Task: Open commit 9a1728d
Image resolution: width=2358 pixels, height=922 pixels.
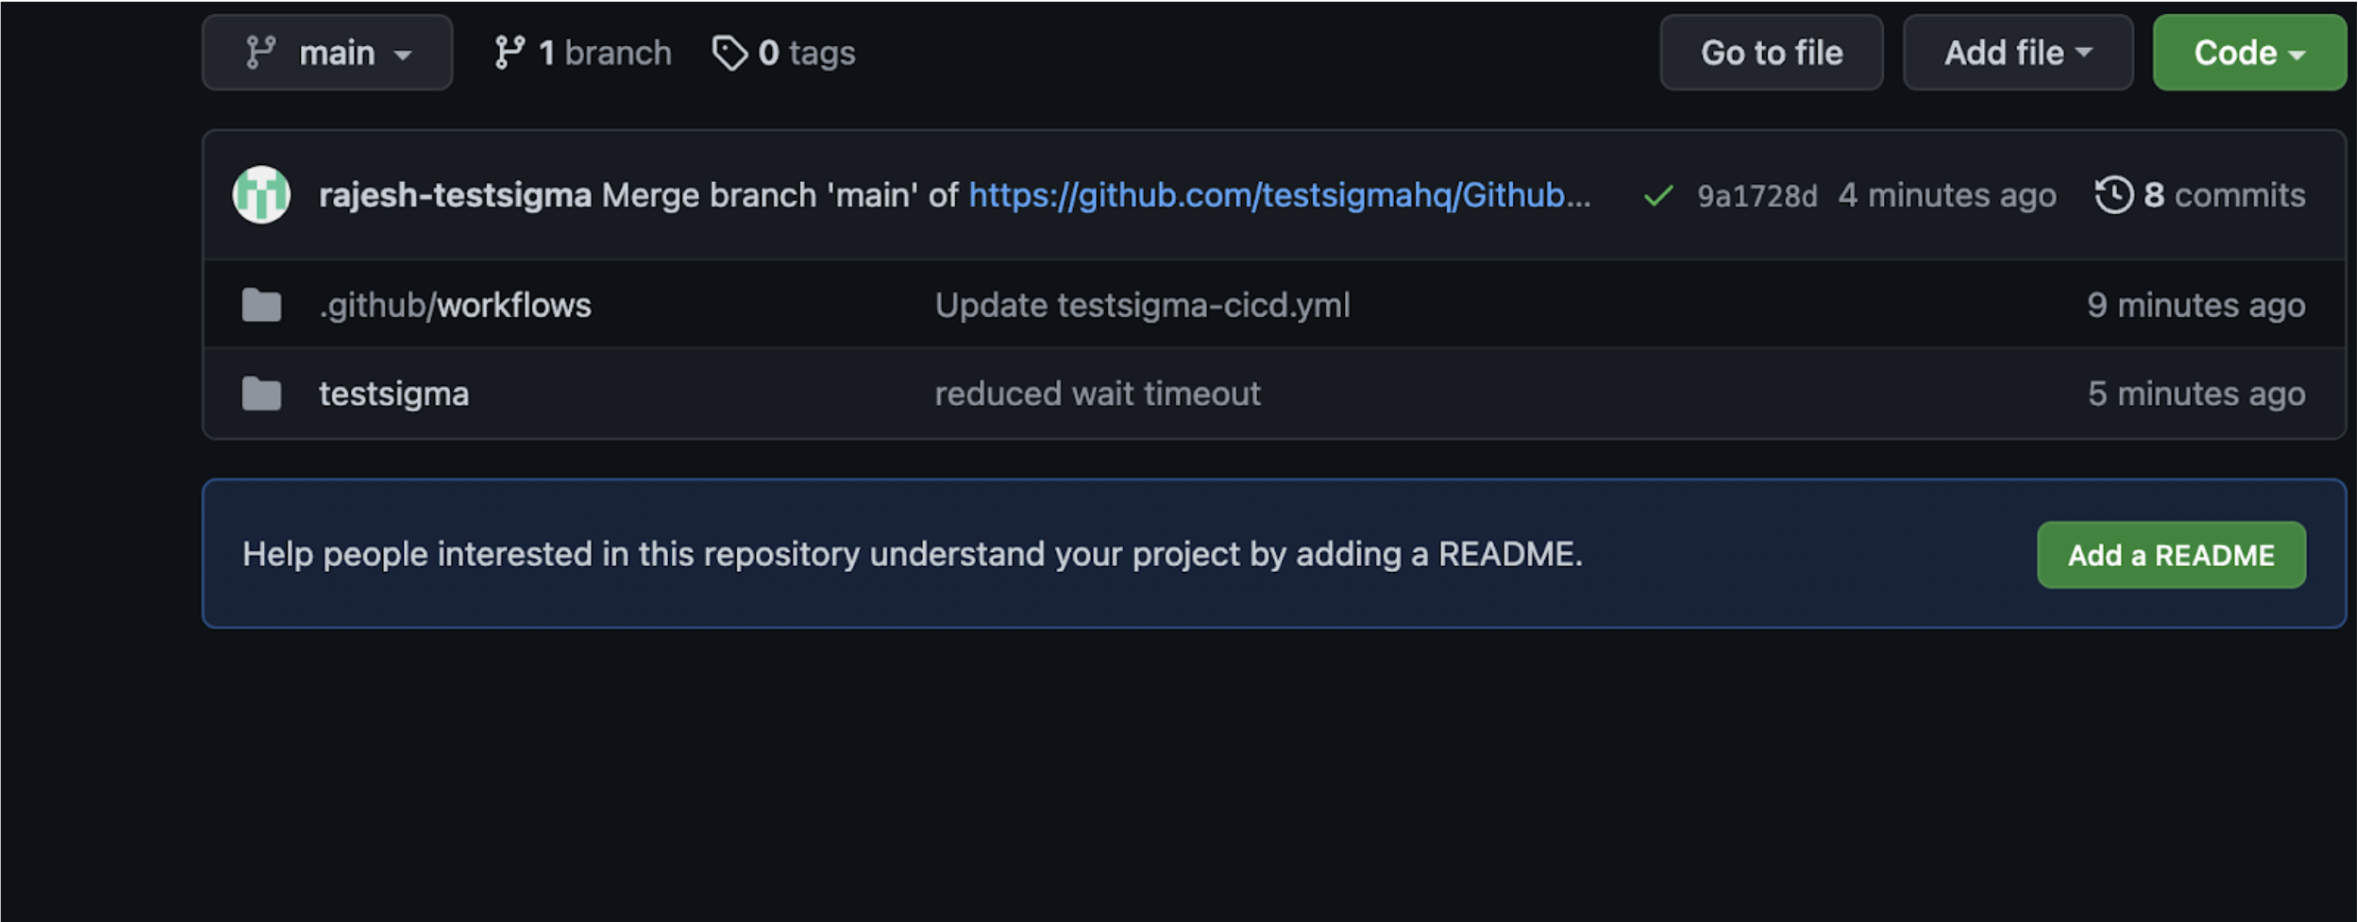Action: [x=1757, y=195]
